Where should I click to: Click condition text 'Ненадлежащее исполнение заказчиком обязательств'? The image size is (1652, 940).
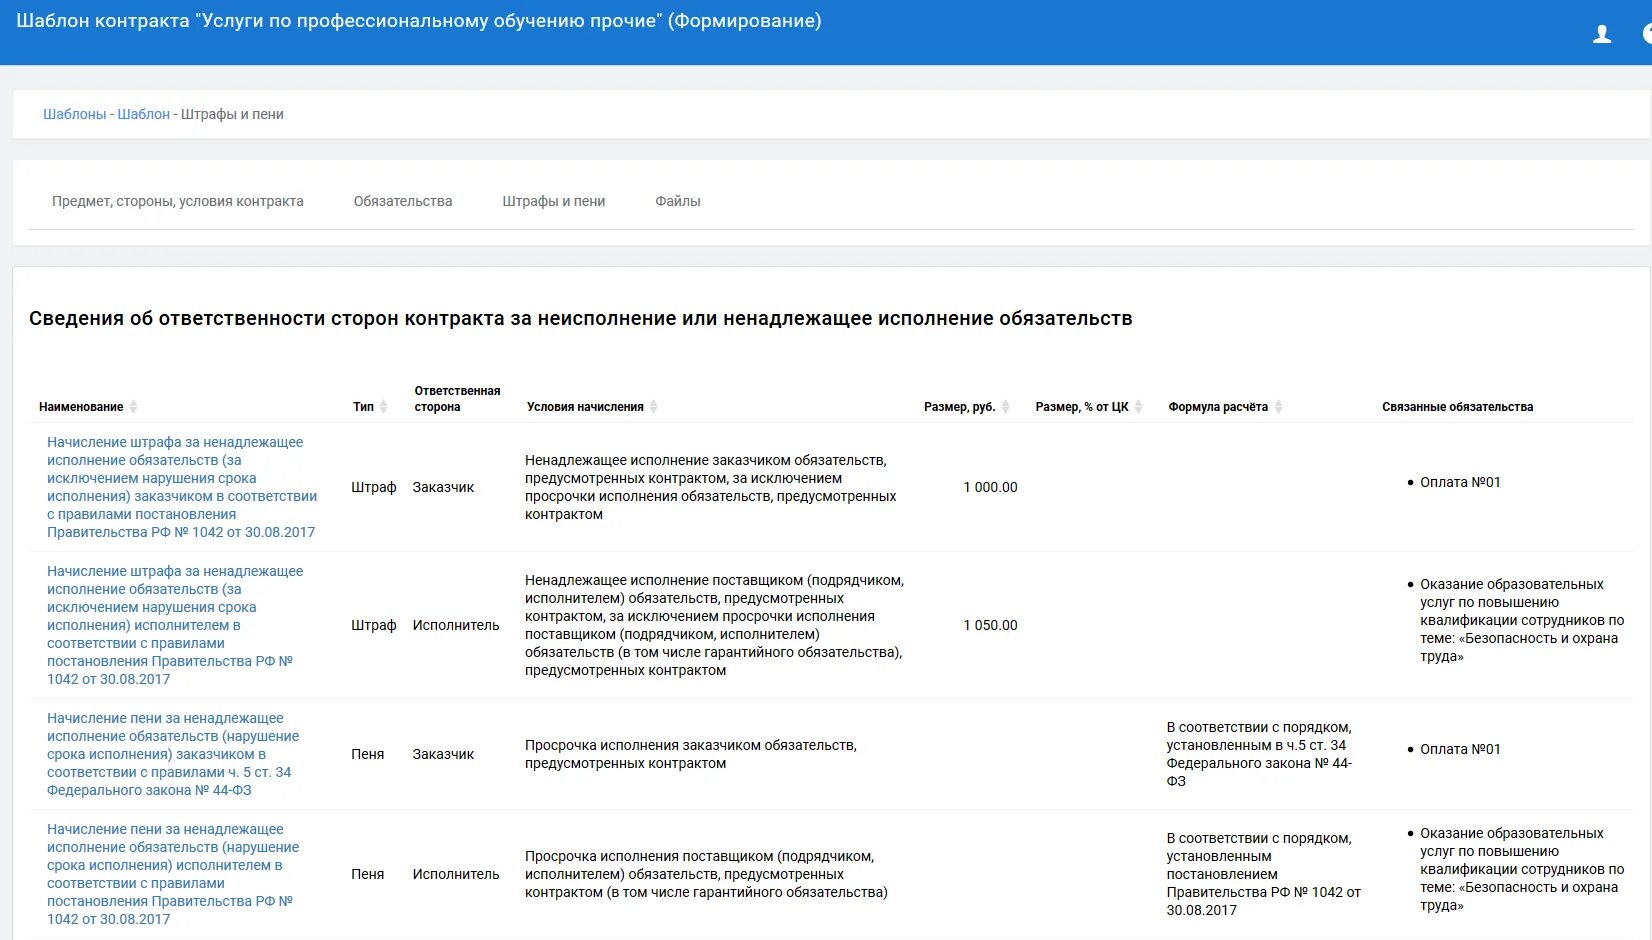(x=711, y=487)
